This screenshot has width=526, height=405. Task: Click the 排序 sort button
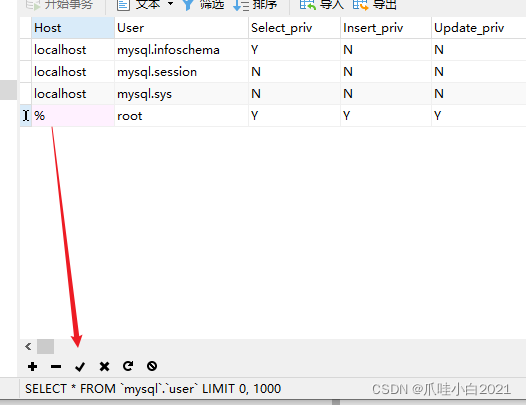[255, 4]
